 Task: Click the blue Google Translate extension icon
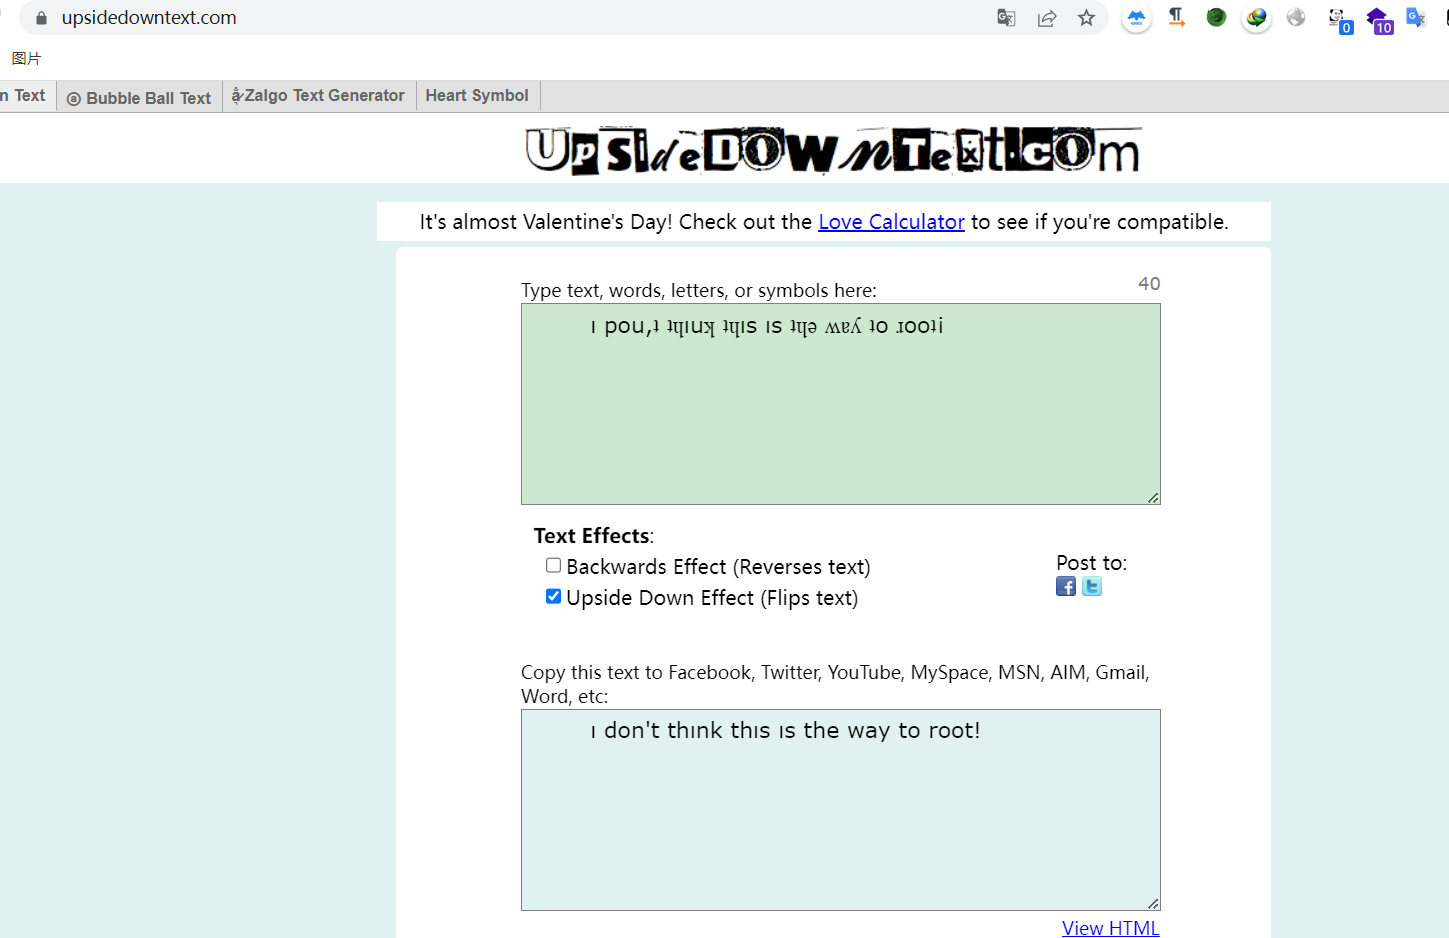[1416, 18]
